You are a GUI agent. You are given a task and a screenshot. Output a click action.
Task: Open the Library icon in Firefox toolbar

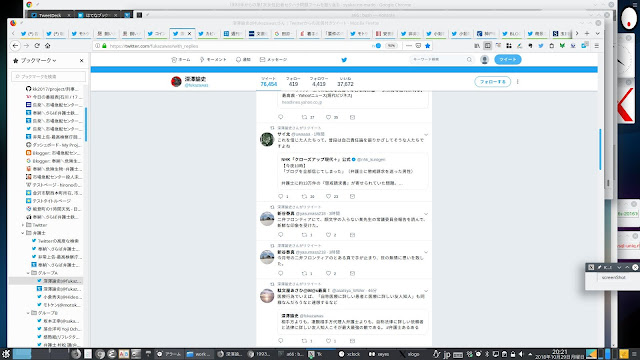point(477,46)
